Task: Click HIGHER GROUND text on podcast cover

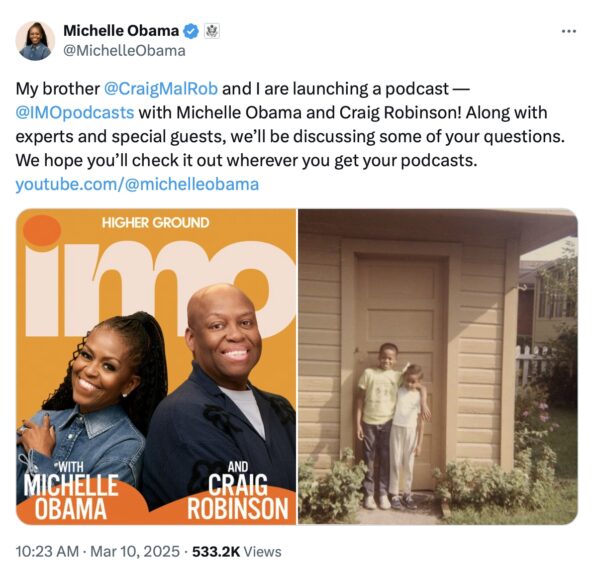Action: (x=155, y=222)
